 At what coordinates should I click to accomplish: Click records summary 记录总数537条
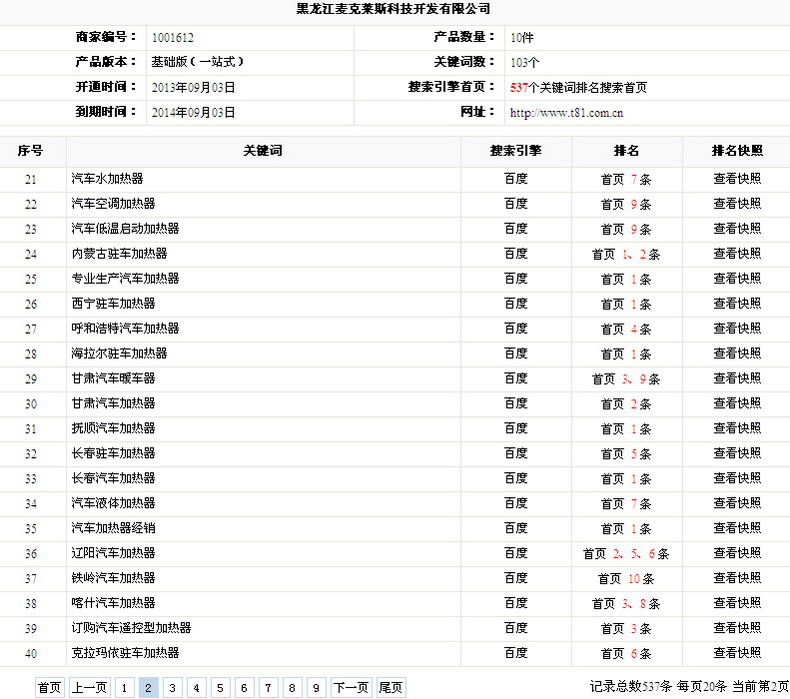click(x=631, y=686)
